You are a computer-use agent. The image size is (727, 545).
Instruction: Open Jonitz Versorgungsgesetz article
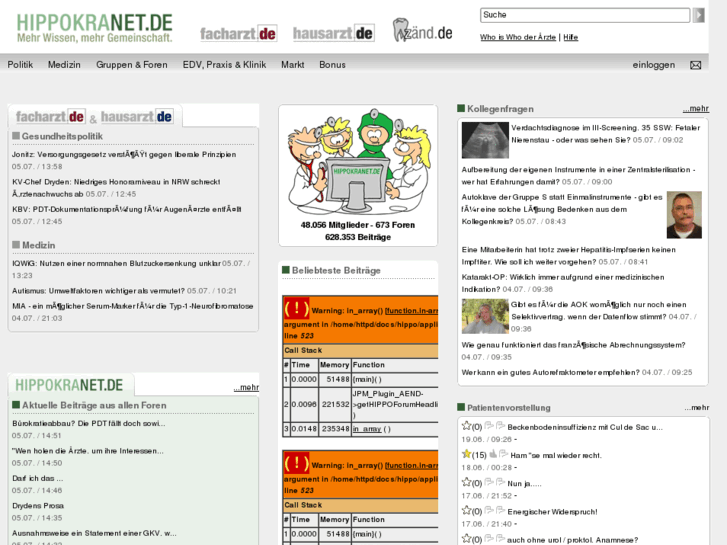click(x=124, y=154)
